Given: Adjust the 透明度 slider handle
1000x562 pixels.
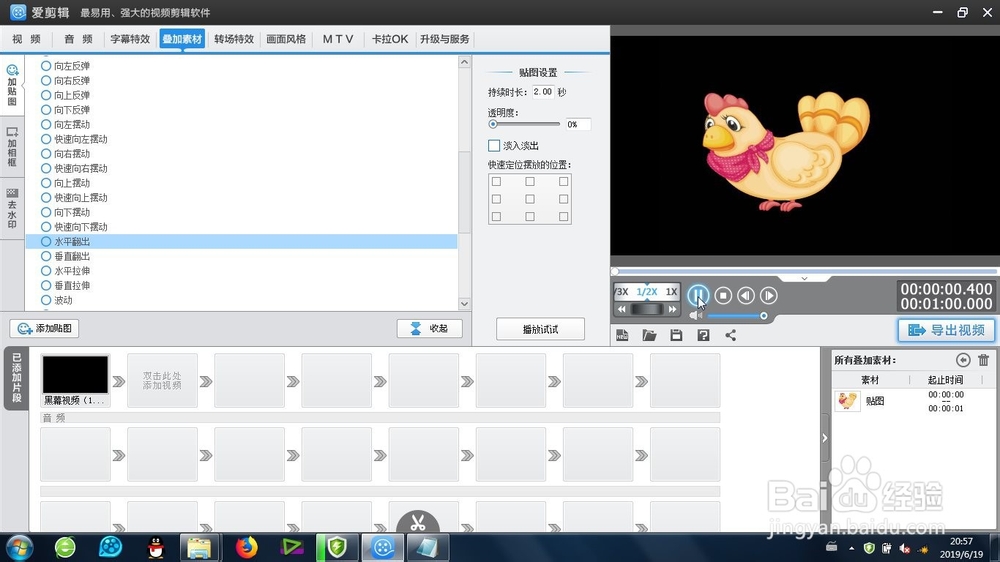Looking at the screenshot, I should click(493, 124).
